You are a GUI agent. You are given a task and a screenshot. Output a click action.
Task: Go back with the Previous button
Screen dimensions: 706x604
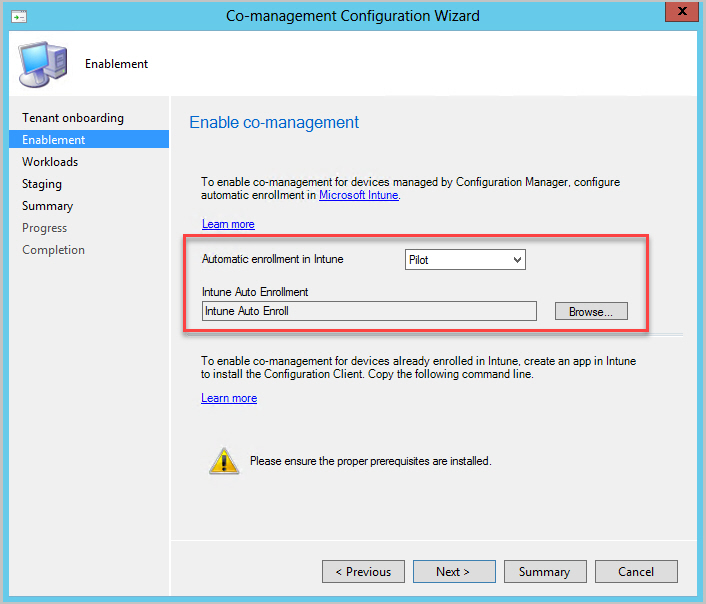[x=363, y=572]
